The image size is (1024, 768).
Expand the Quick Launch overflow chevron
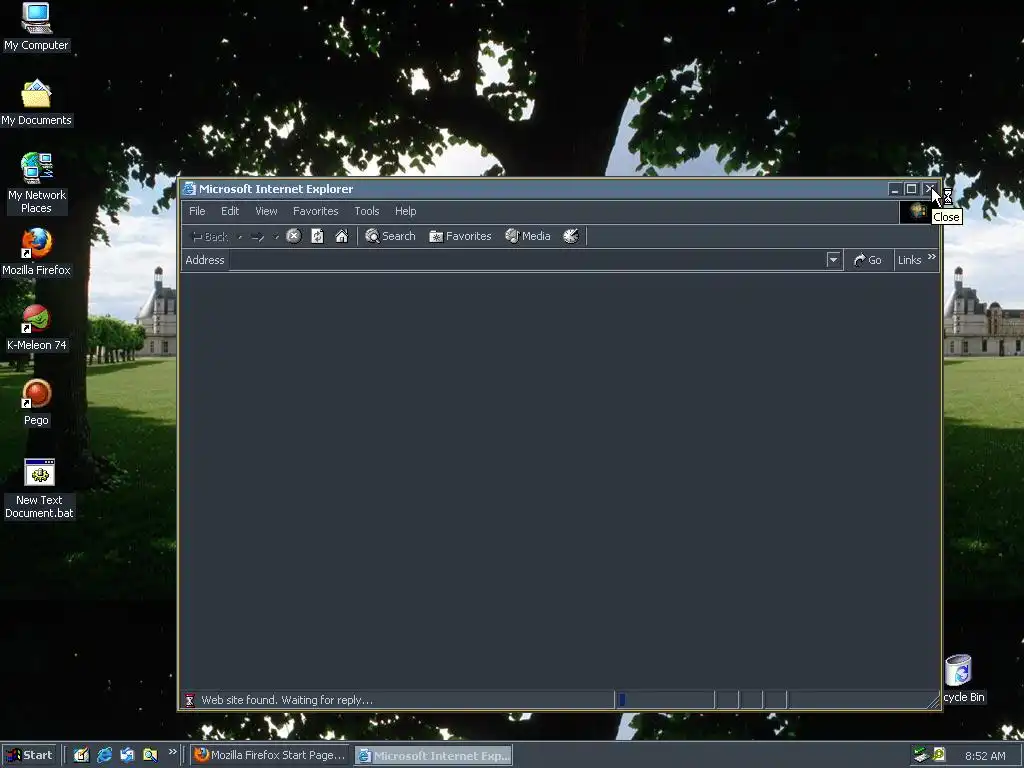point(172,752)
